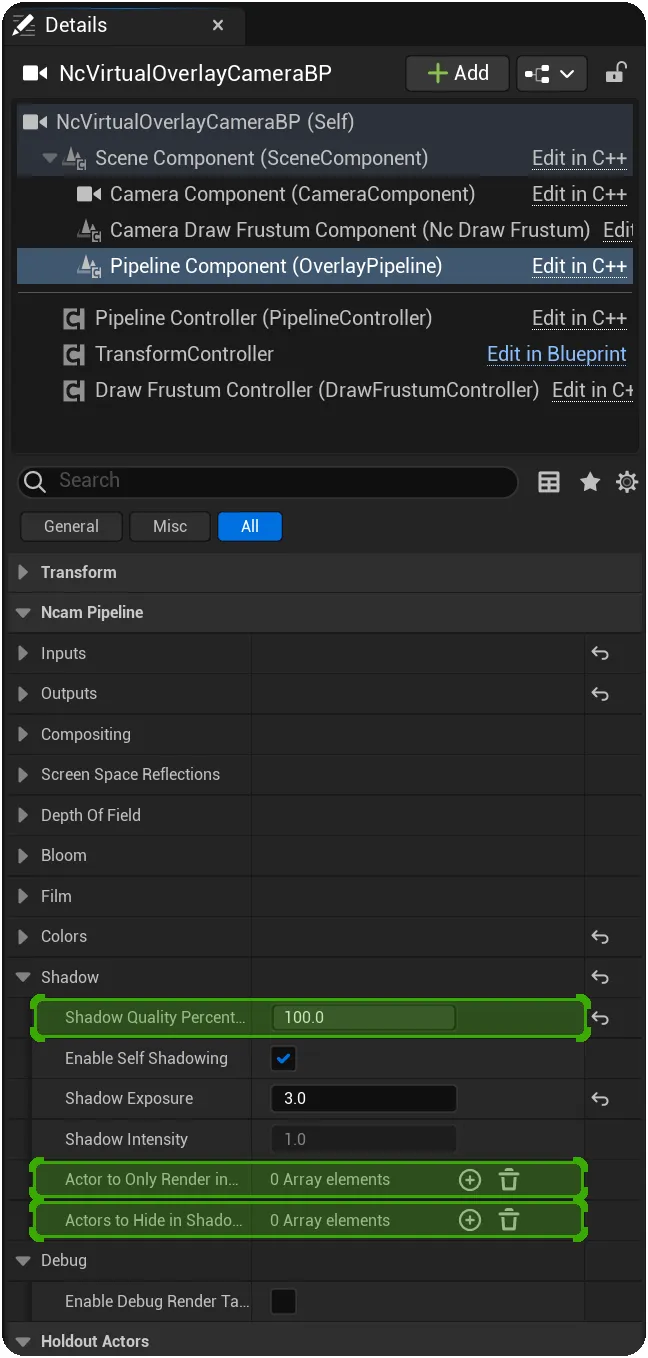
Task: Click the Add component button
Action: point(458,73)
